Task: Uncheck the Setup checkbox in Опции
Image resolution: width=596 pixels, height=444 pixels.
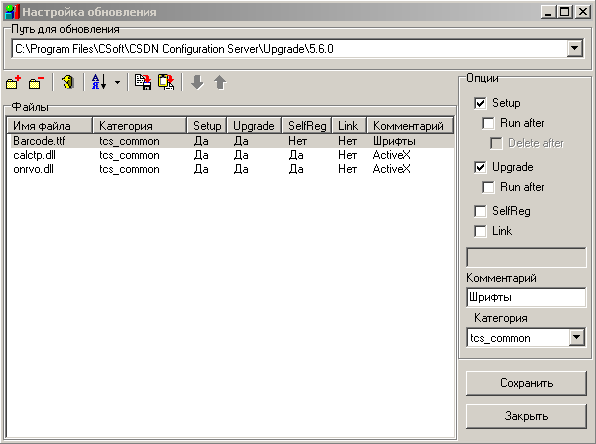Action: click(x=480, y=103)
